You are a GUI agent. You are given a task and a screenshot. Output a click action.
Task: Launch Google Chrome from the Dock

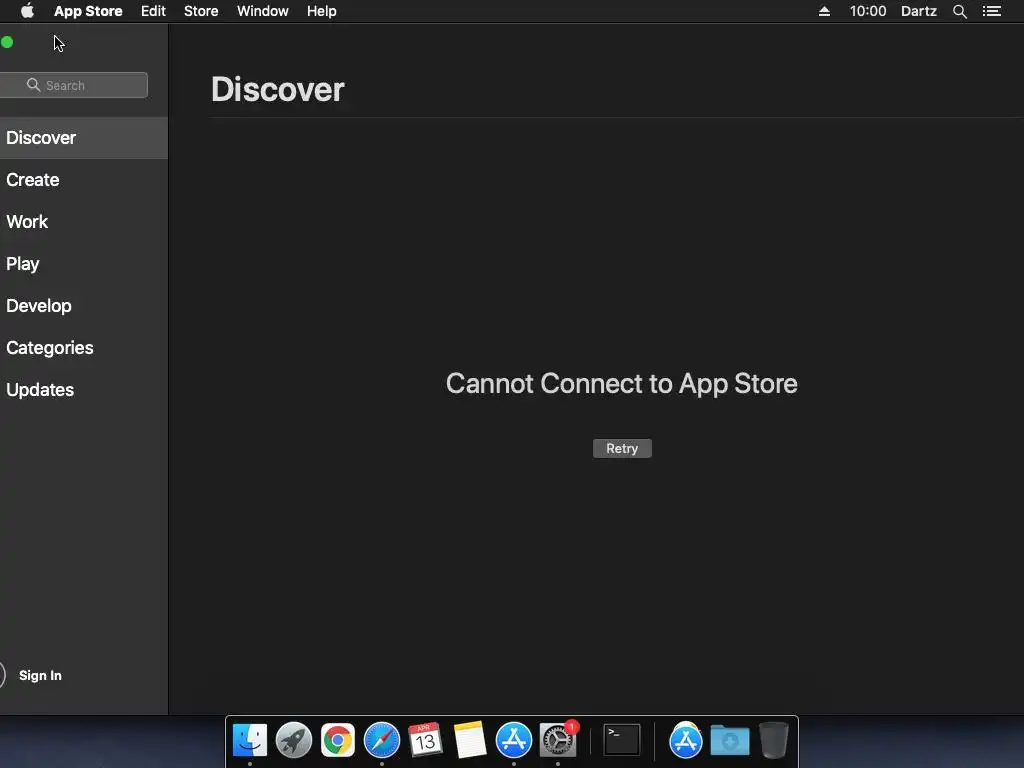click(338, 740)
